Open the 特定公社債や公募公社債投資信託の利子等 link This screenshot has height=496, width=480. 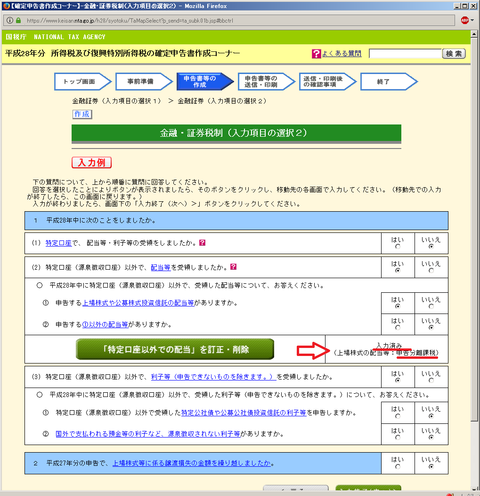(x=244, y=413)
